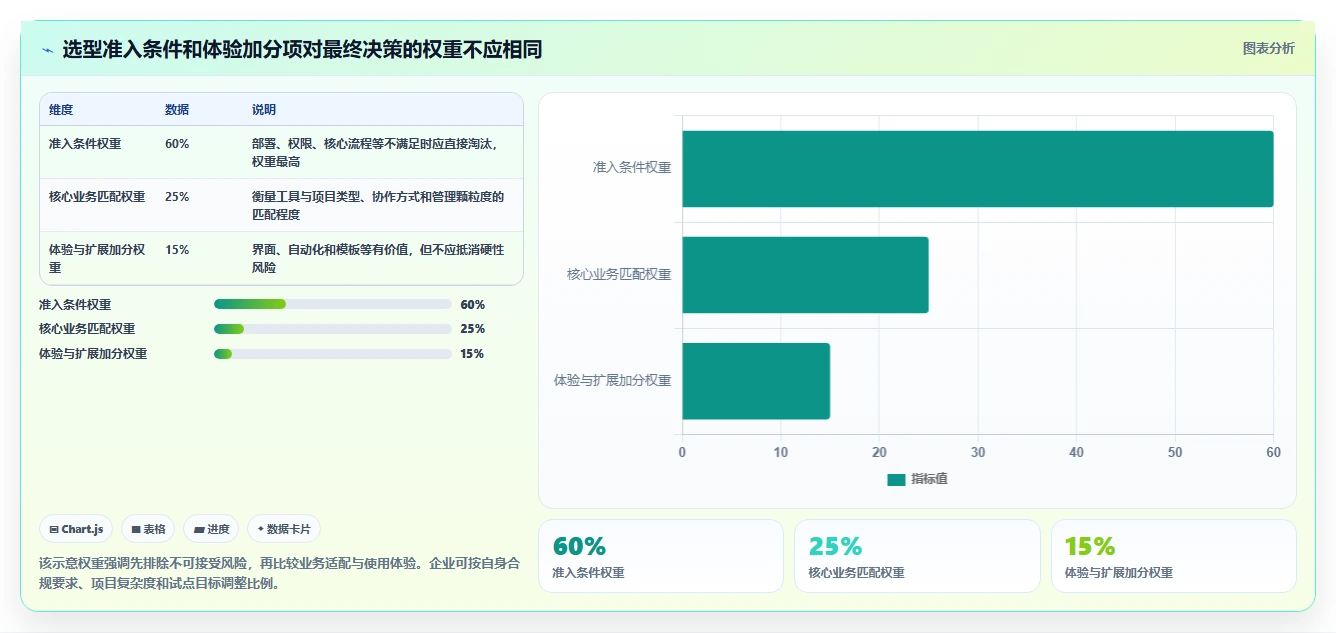
Task: Click the 15% cell in the table
Action: pyautogui.click(x=177, y=250)
